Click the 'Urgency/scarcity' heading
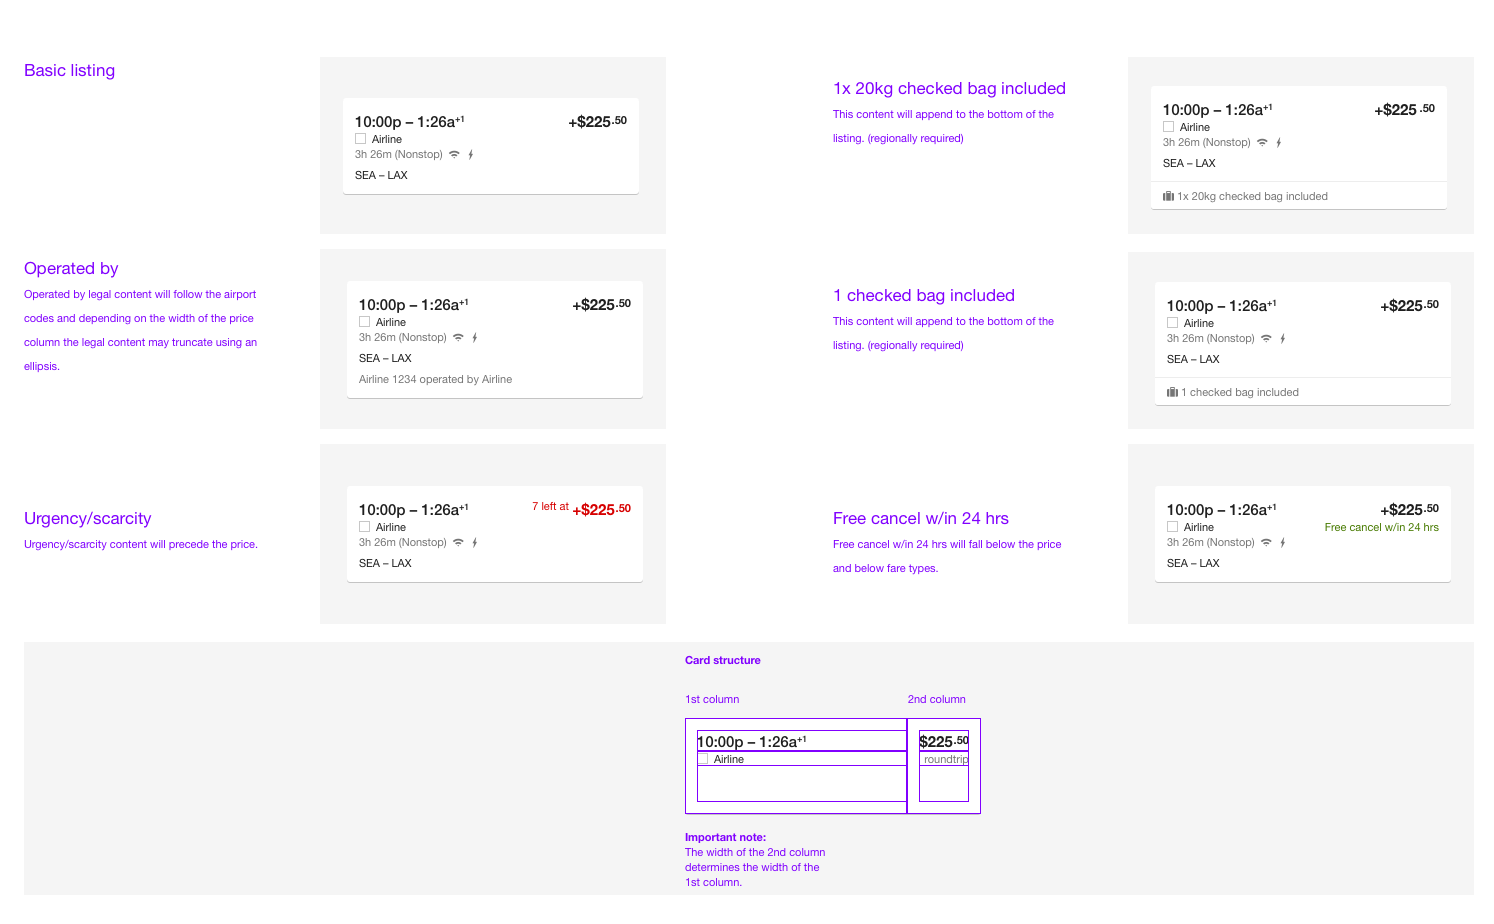This screenshot has width=1494, height=924. point(88,518)
